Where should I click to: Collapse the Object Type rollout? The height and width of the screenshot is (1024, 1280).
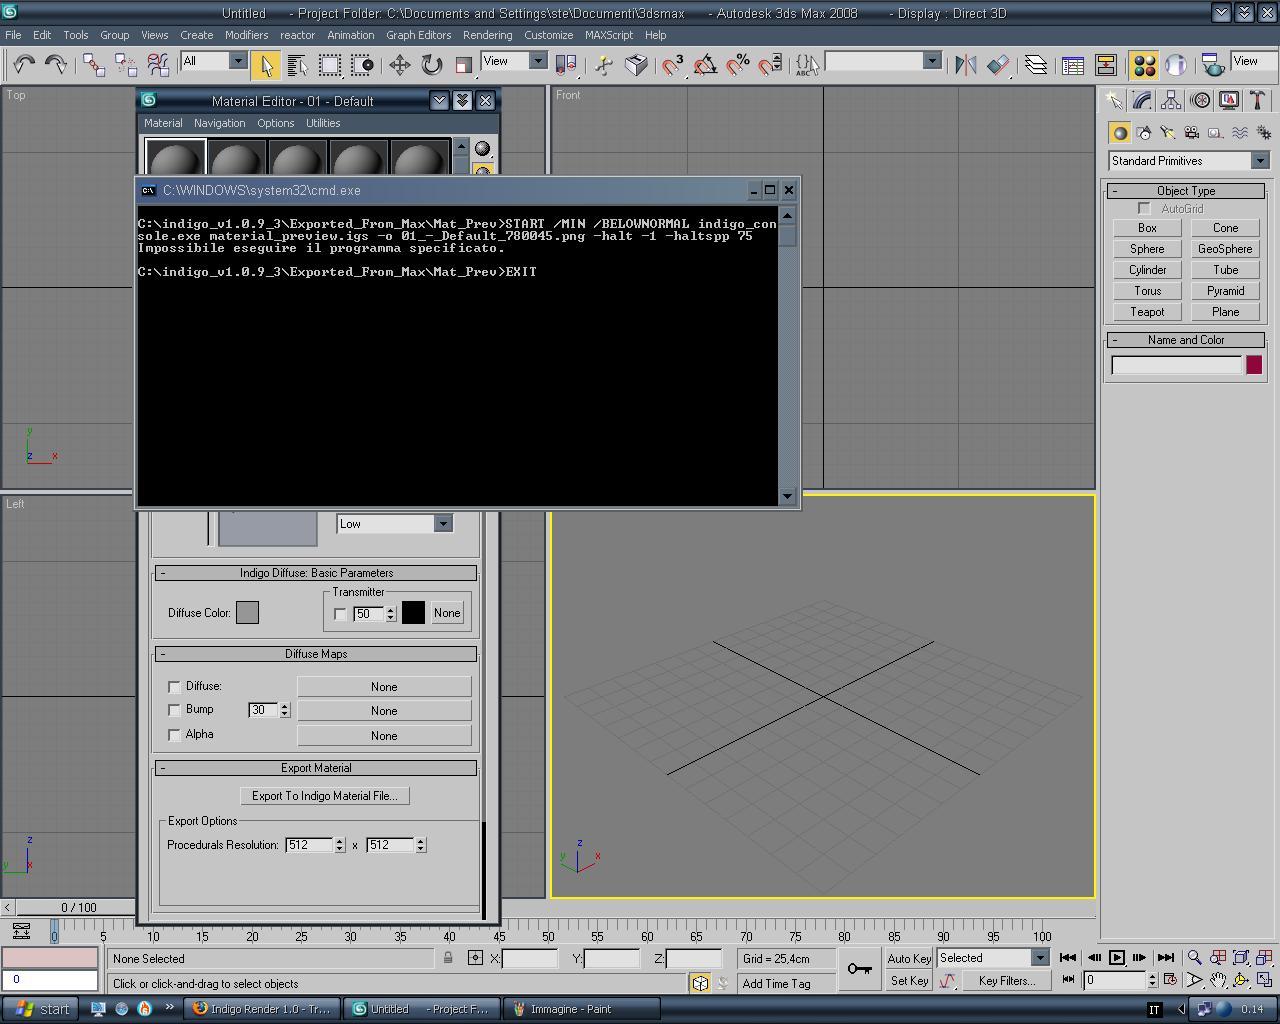(x=1186, y=191)
